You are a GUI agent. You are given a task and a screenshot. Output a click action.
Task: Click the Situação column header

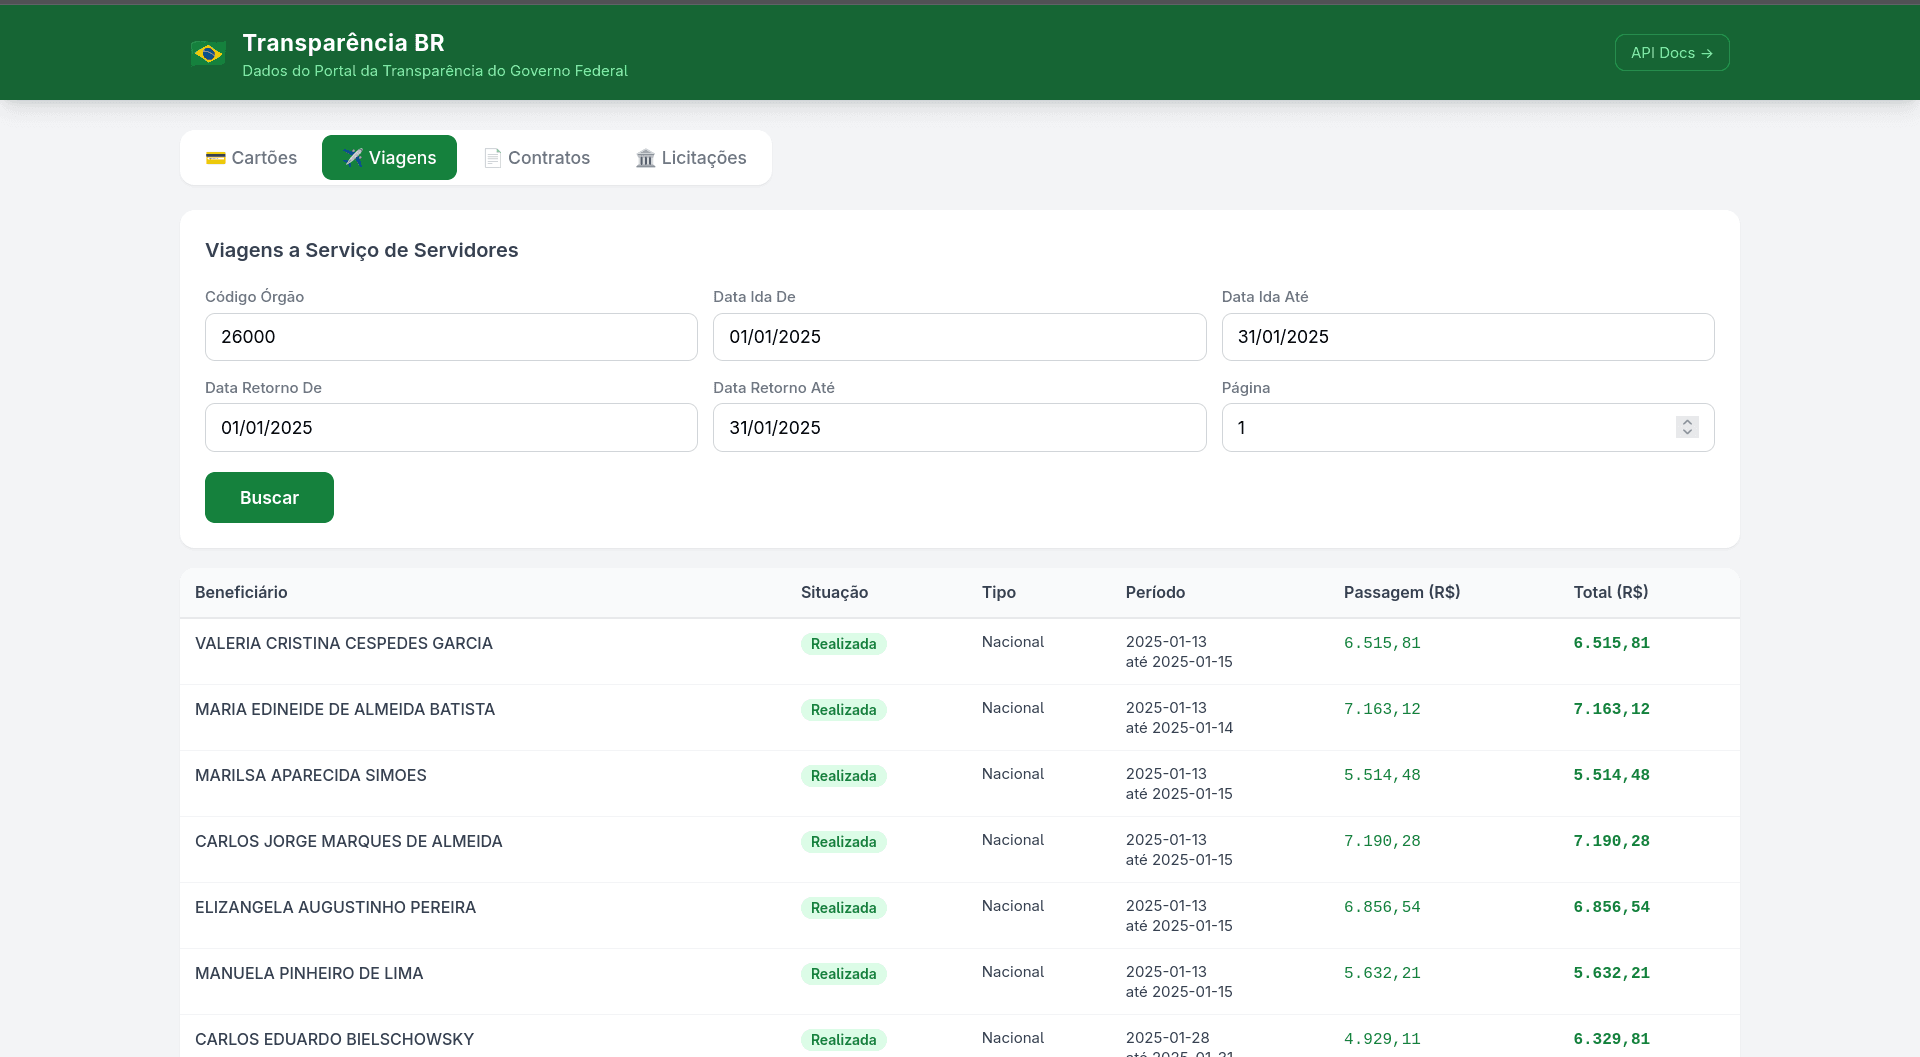pyautogui.click(x=834, y=593)
